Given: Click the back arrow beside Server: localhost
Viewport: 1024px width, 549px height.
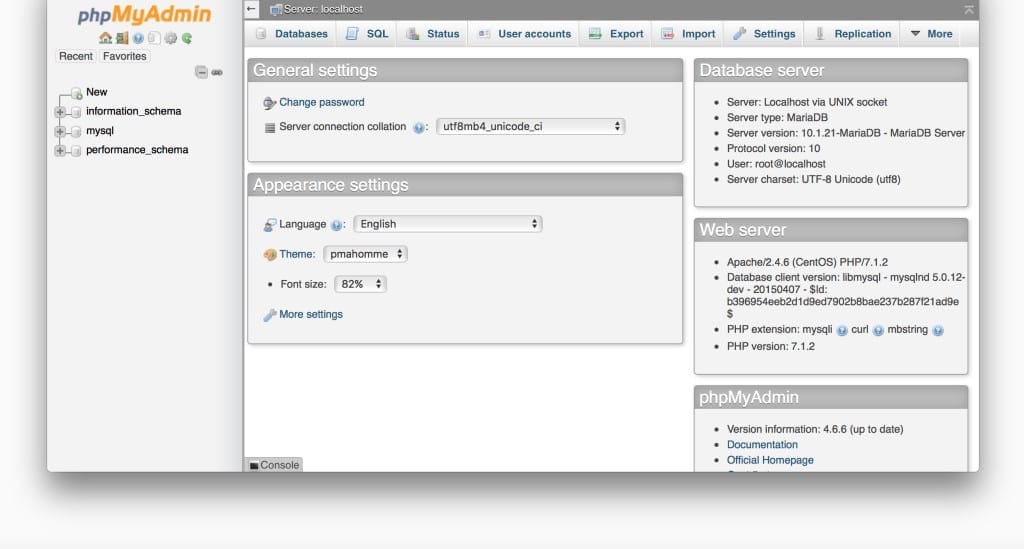Looking at the screenshot, I should (x=251, y=8).
